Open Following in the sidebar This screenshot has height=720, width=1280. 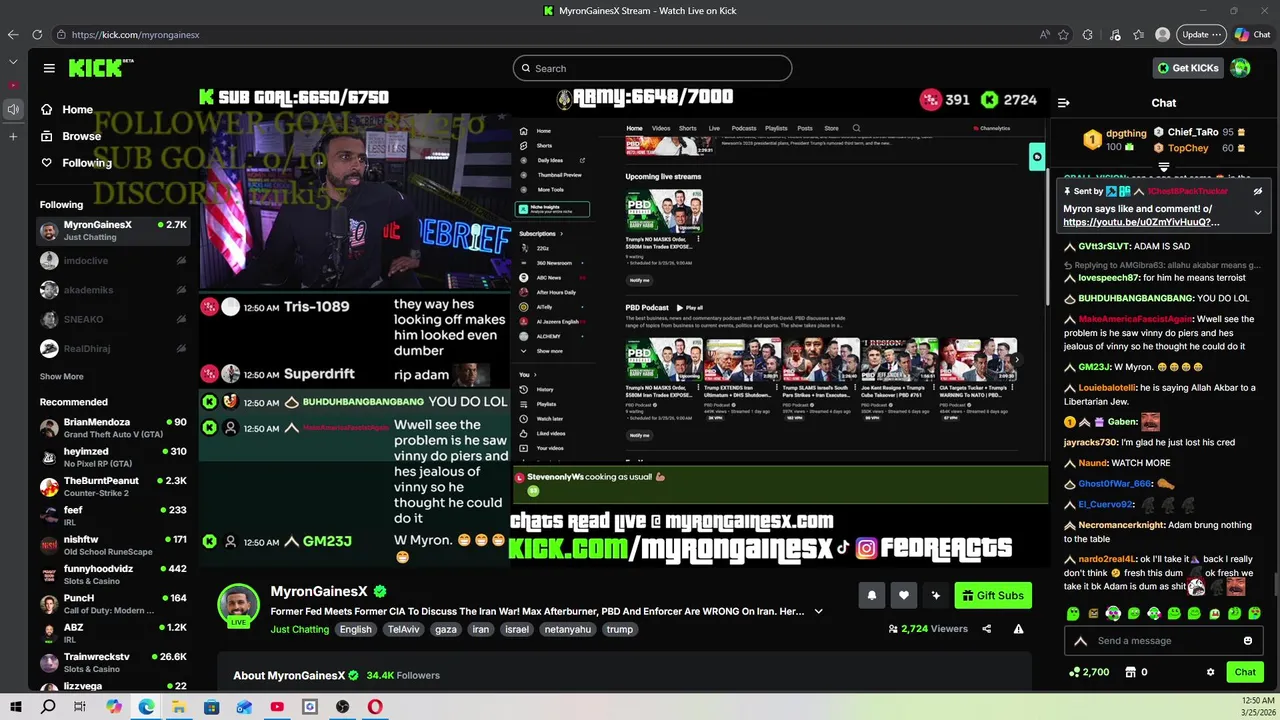click(x=76, y=163)
